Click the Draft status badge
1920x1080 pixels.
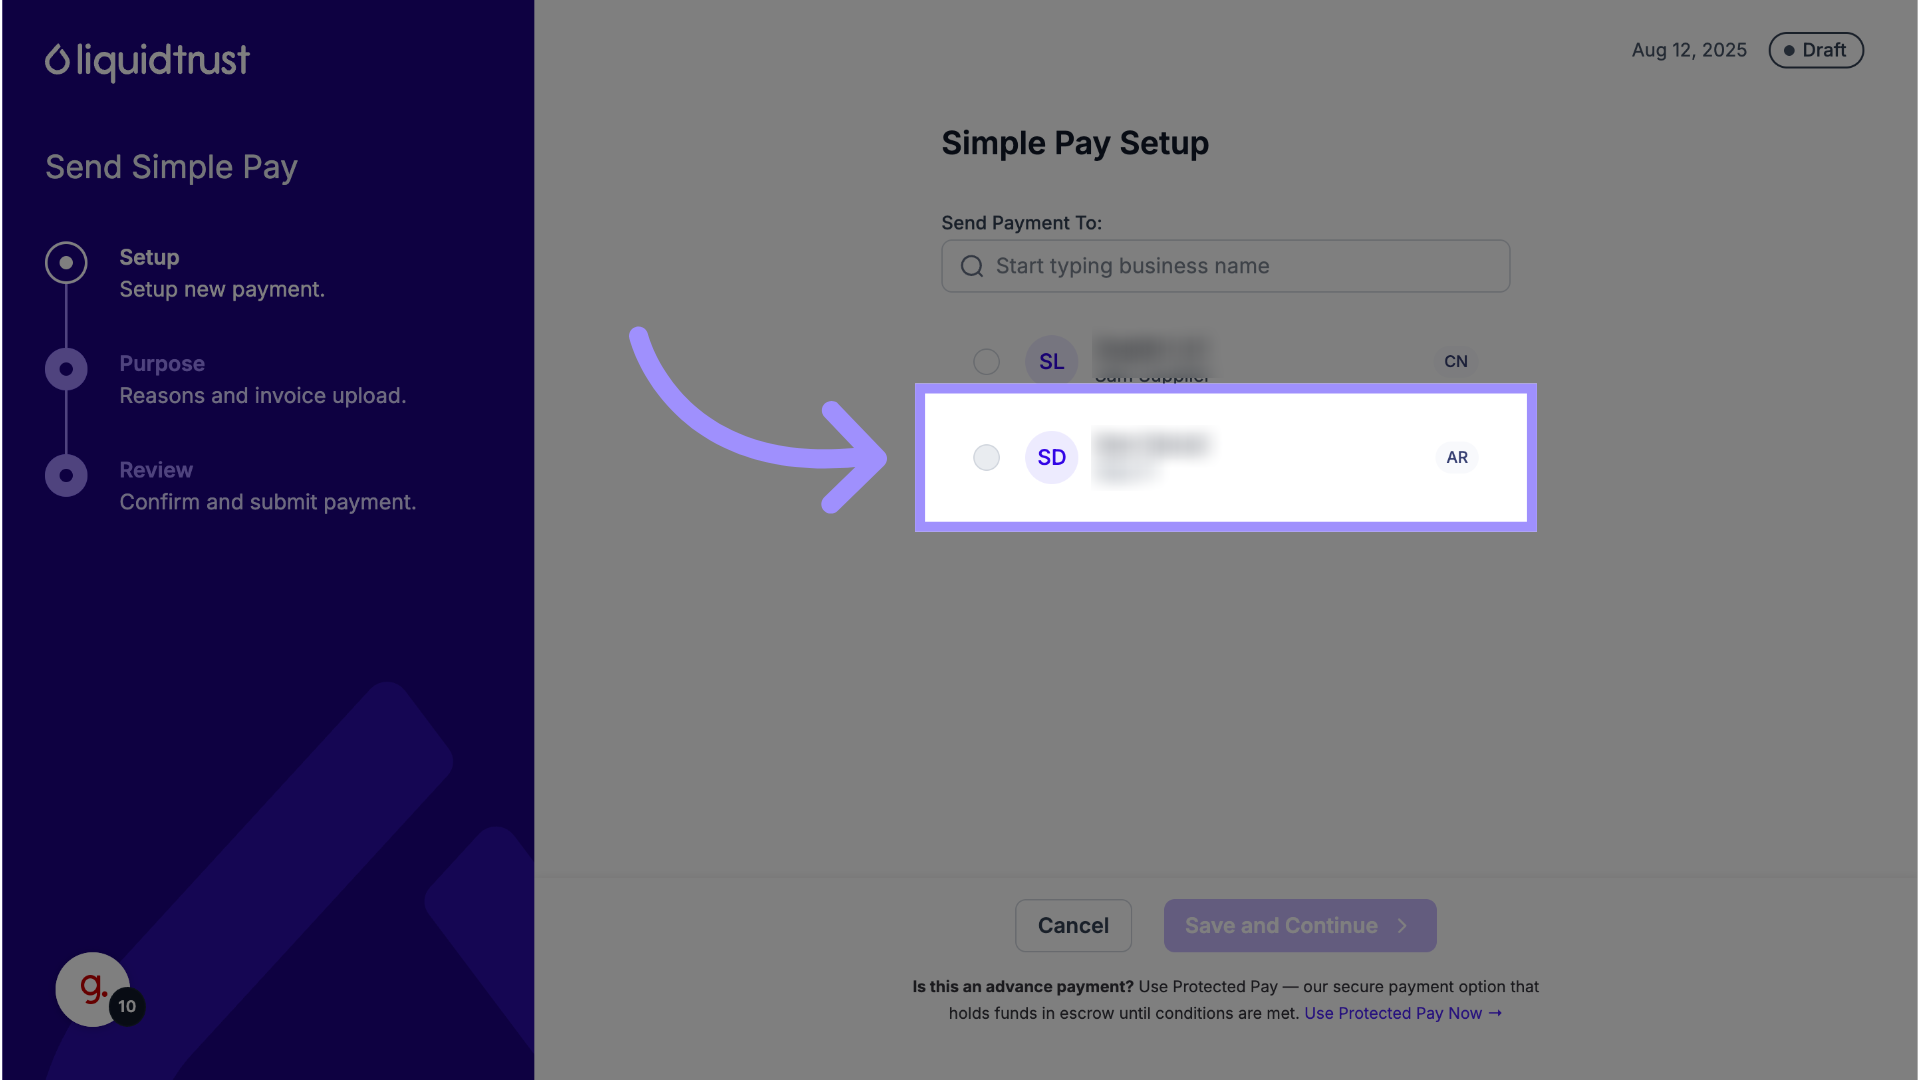coord(1815,51)
